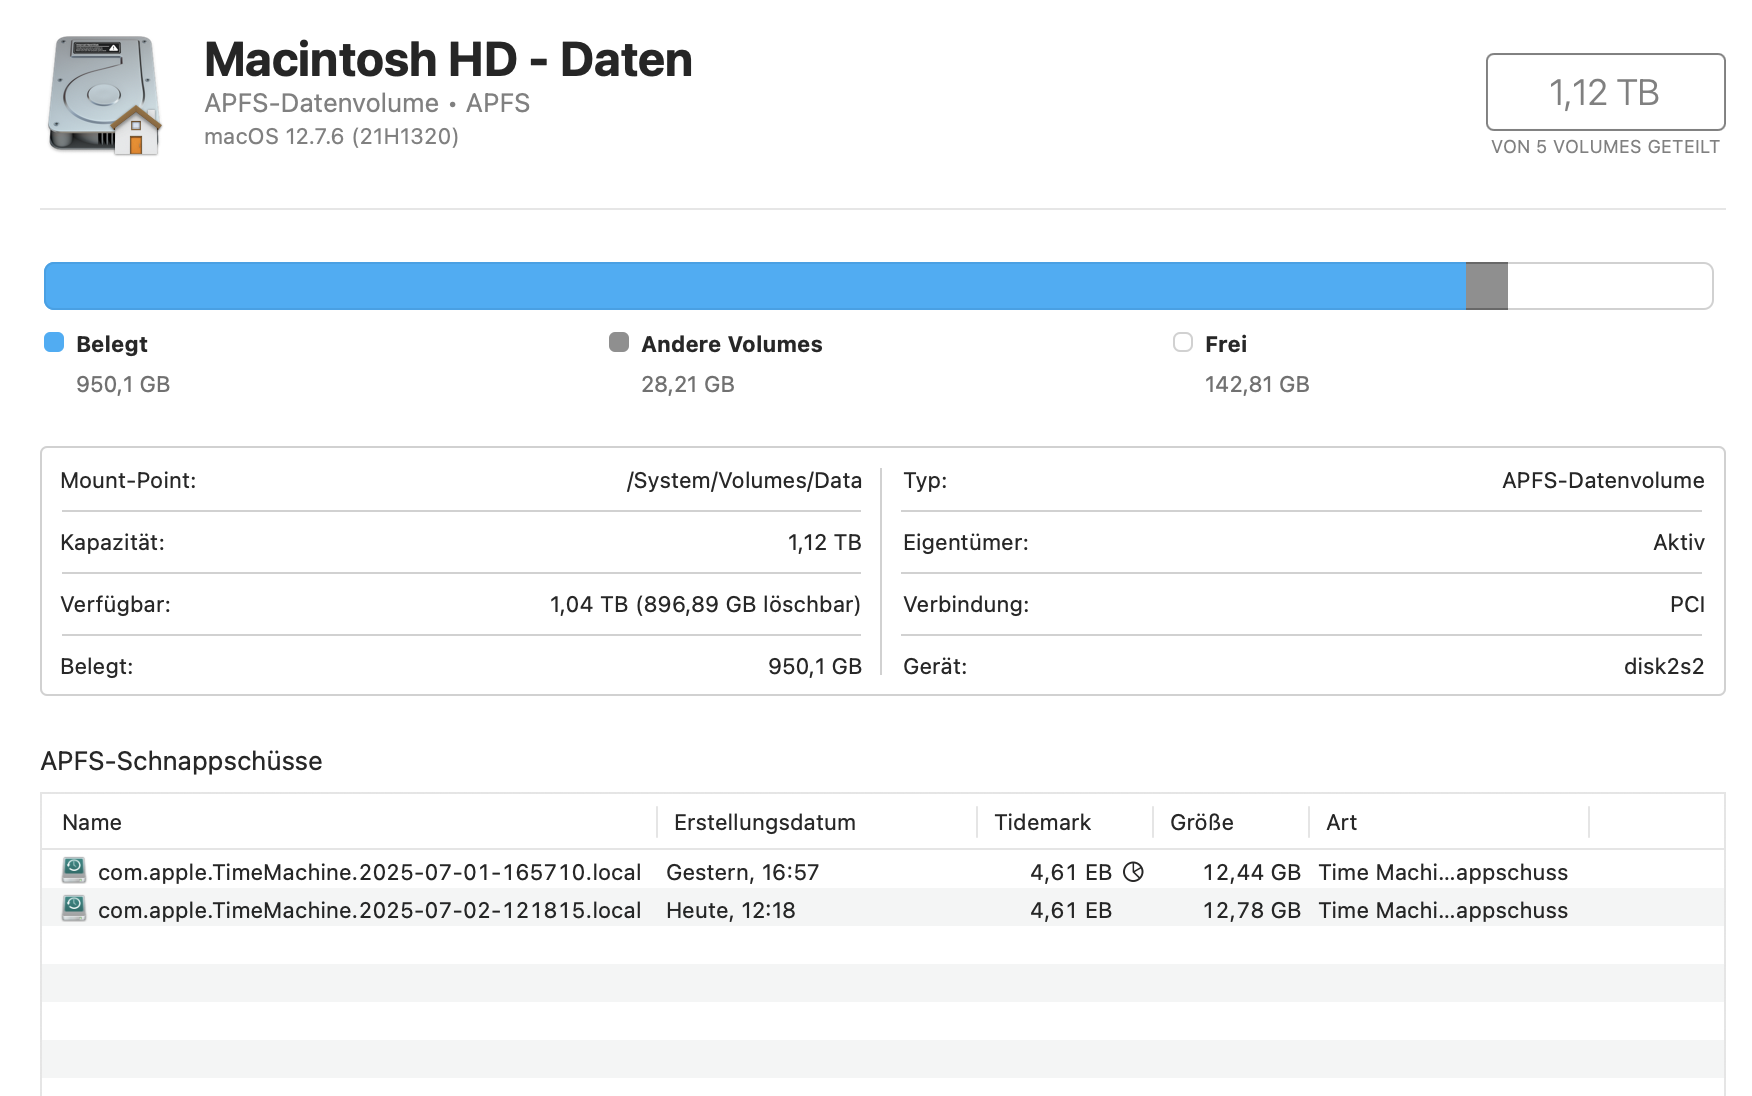Click size value 12,44 GB
Viewport: 1752px width, 1096px height.
coord(1252,872)
